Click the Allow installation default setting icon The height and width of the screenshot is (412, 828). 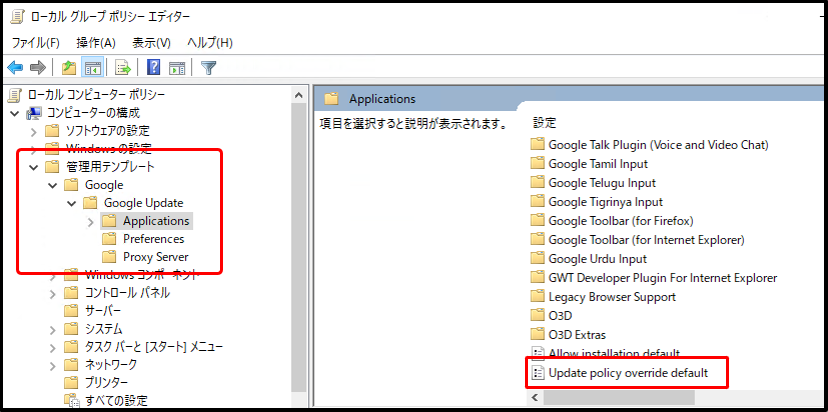(538, 353)
